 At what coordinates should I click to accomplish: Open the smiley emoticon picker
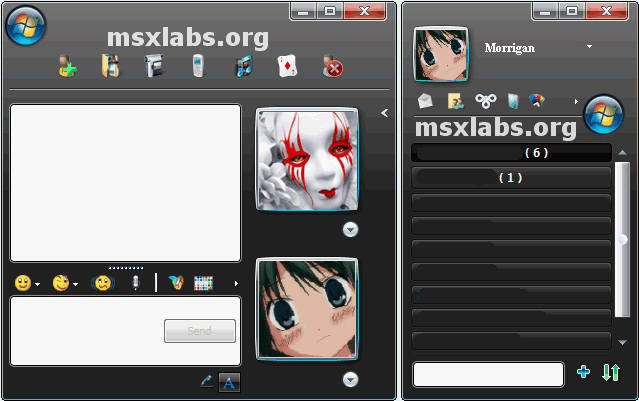[x=23, y=283]
